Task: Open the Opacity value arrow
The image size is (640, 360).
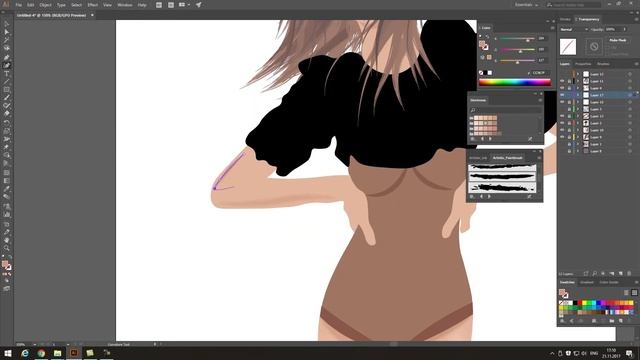Action: tap(624, 29)
